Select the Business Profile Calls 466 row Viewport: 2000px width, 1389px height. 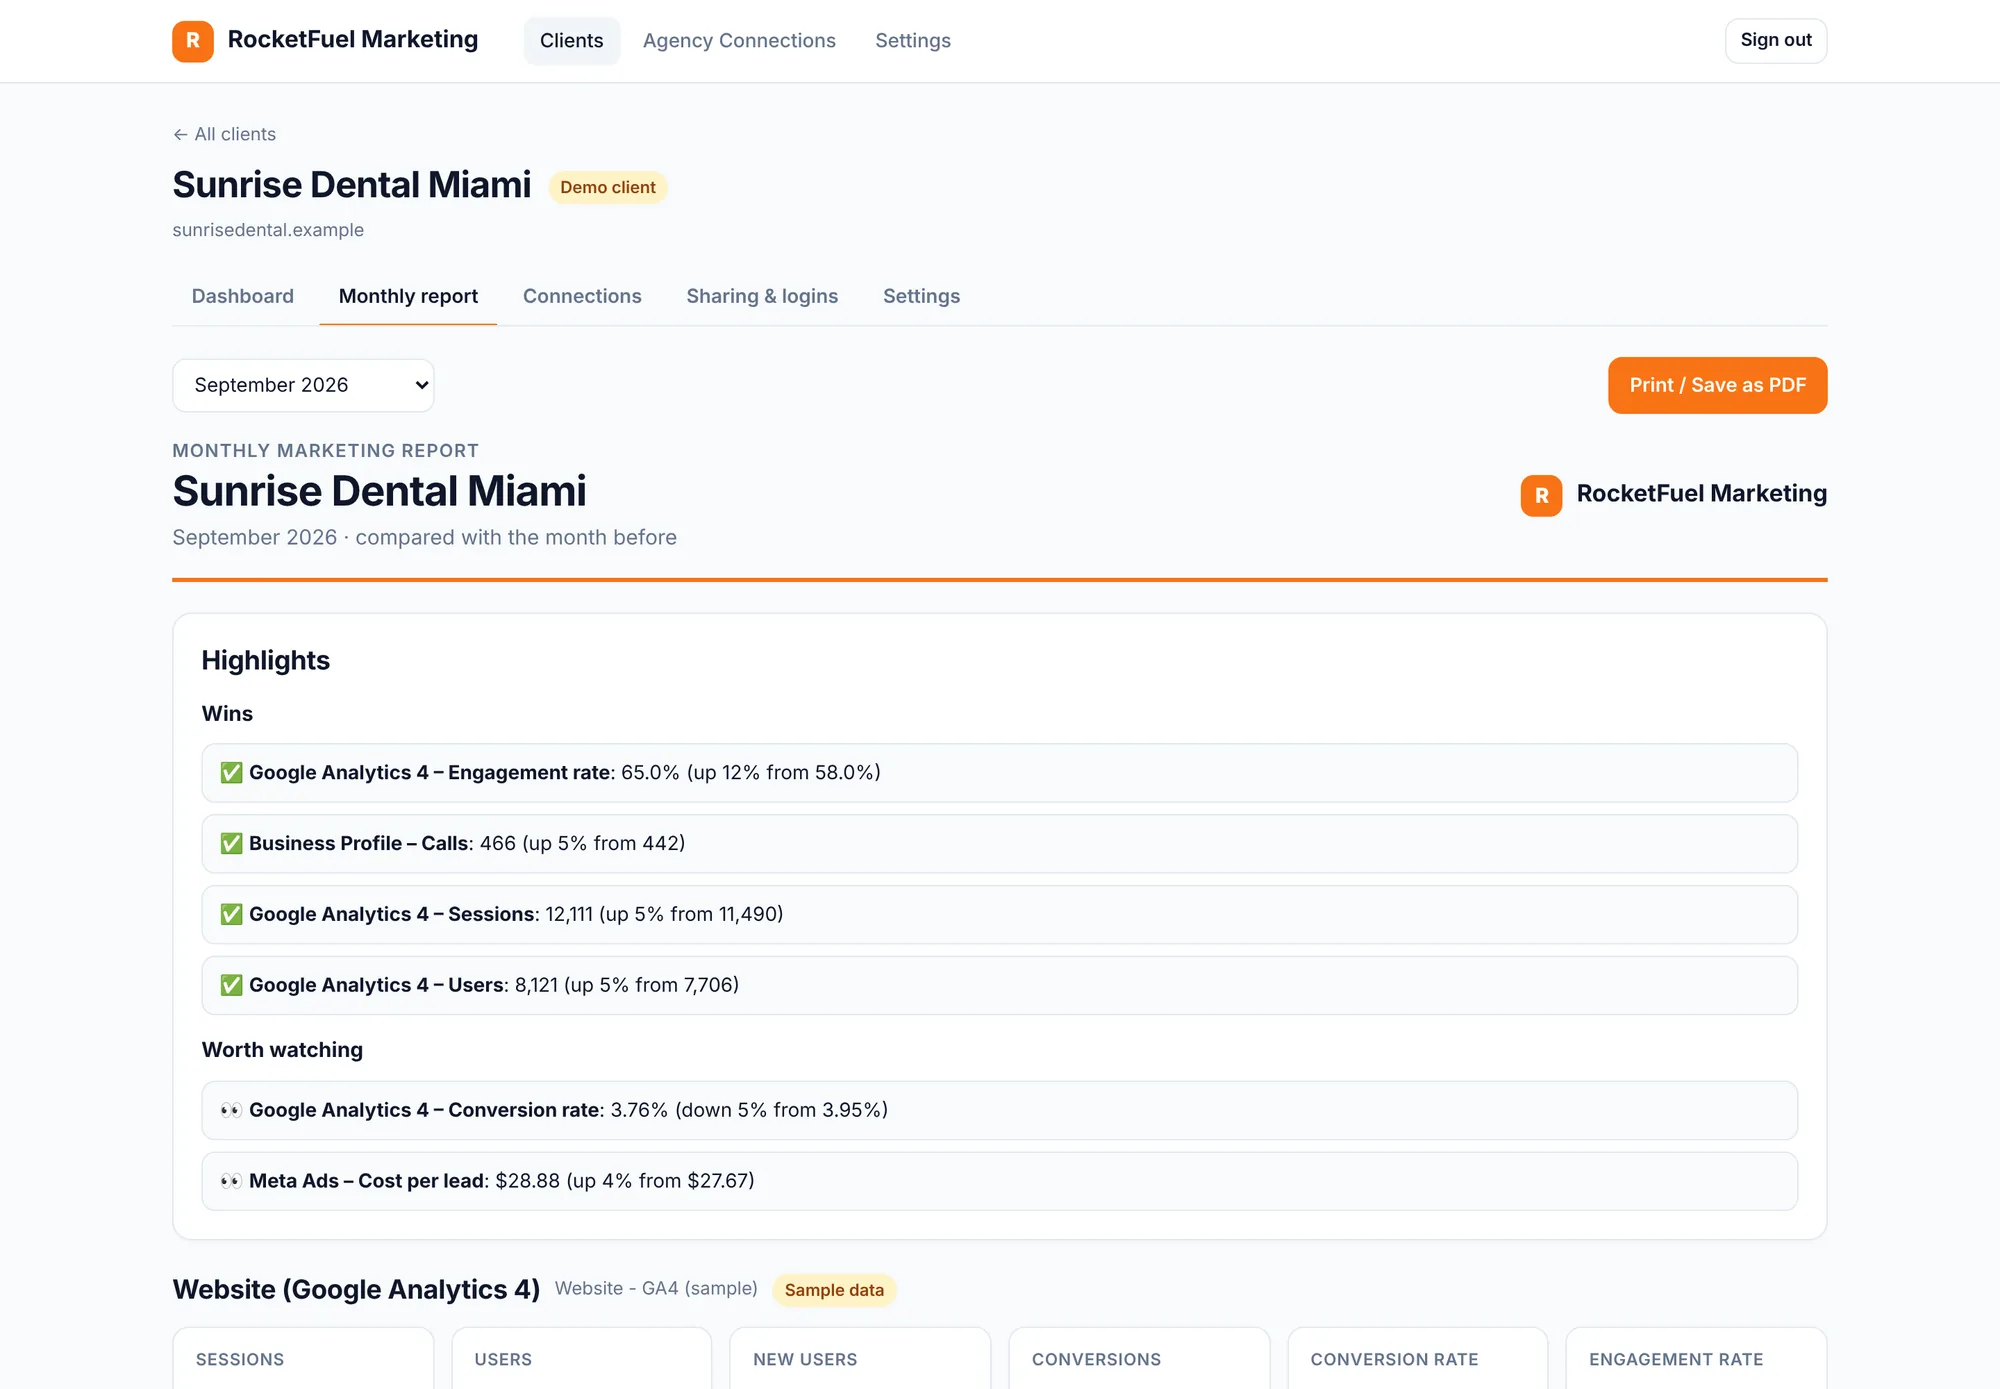point(999,844)
